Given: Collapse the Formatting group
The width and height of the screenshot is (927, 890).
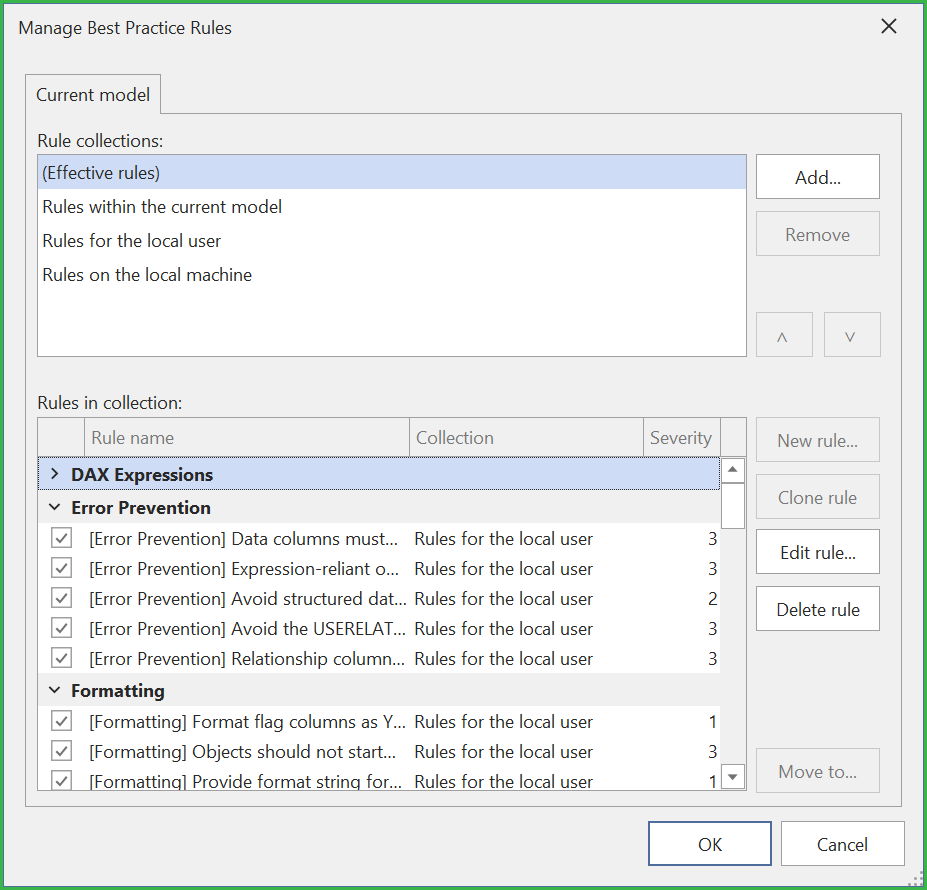Looking at the screenshot, I should tap(53, 690).
